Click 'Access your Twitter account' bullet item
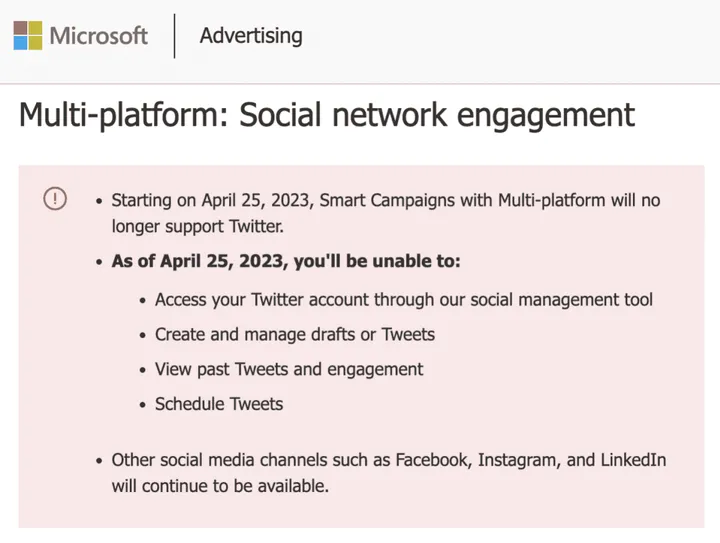The width and height of the screenshot is (720, 543). (x=404, y=300)
